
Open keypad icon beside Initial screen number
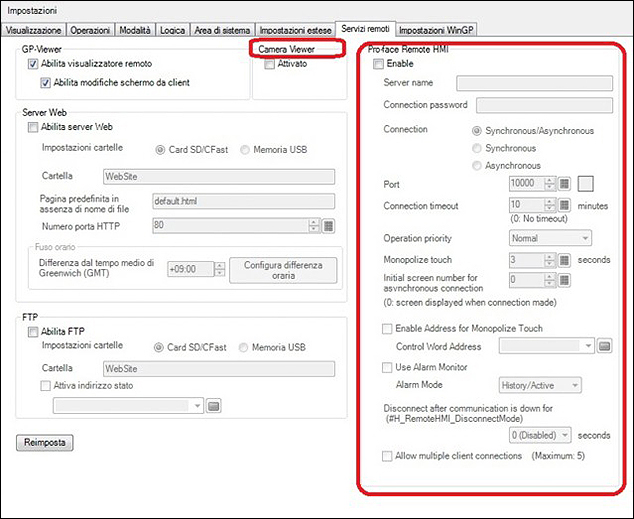(564, 280)
